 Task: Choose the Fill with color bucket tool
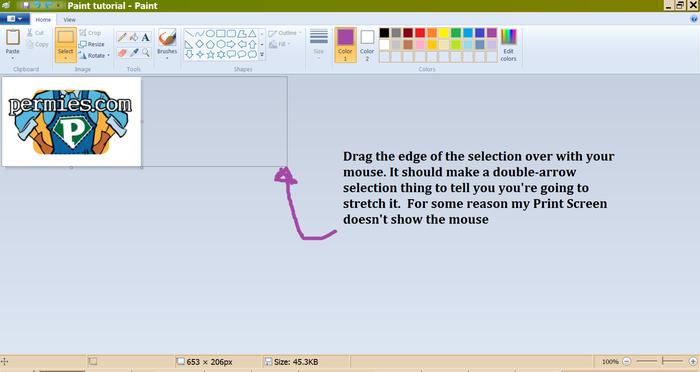click(x=133, y=38)
